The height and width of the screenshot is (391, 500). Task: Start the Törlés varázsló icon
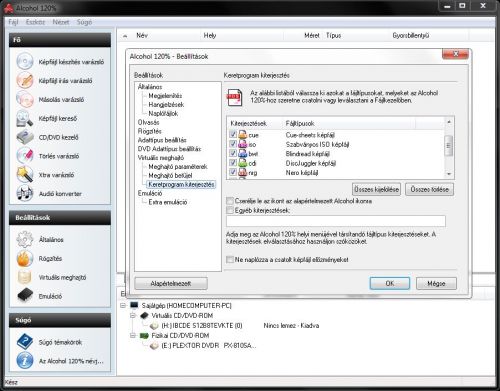[x=25, y=156]
